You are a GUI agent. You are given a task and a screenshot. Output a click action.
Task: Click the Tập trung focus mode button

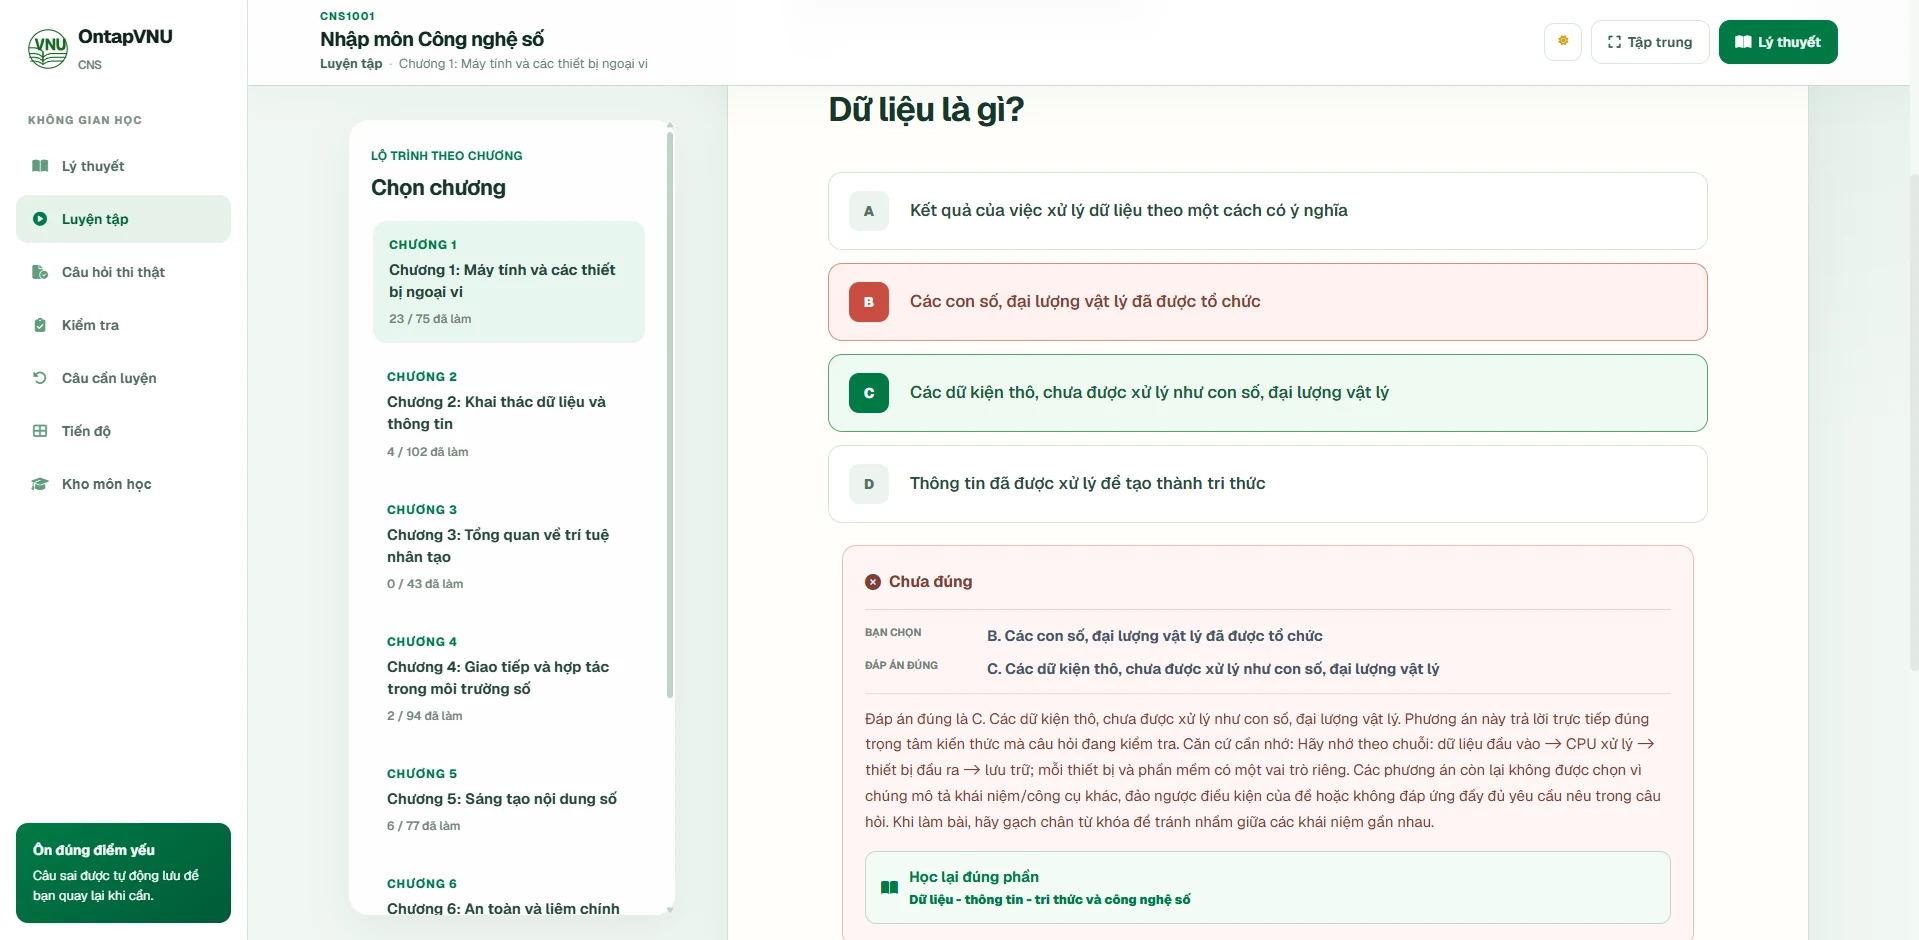1650,42
